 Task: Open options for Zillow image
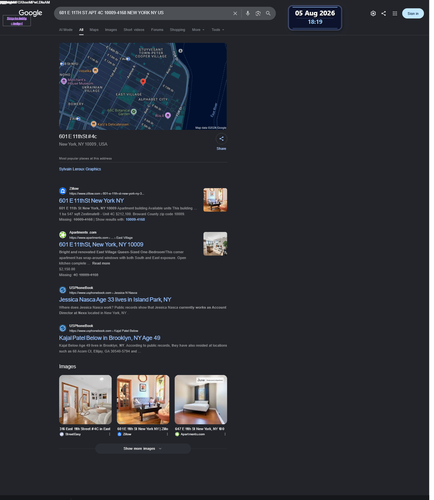pyautogui.click(x=167, y=434)
